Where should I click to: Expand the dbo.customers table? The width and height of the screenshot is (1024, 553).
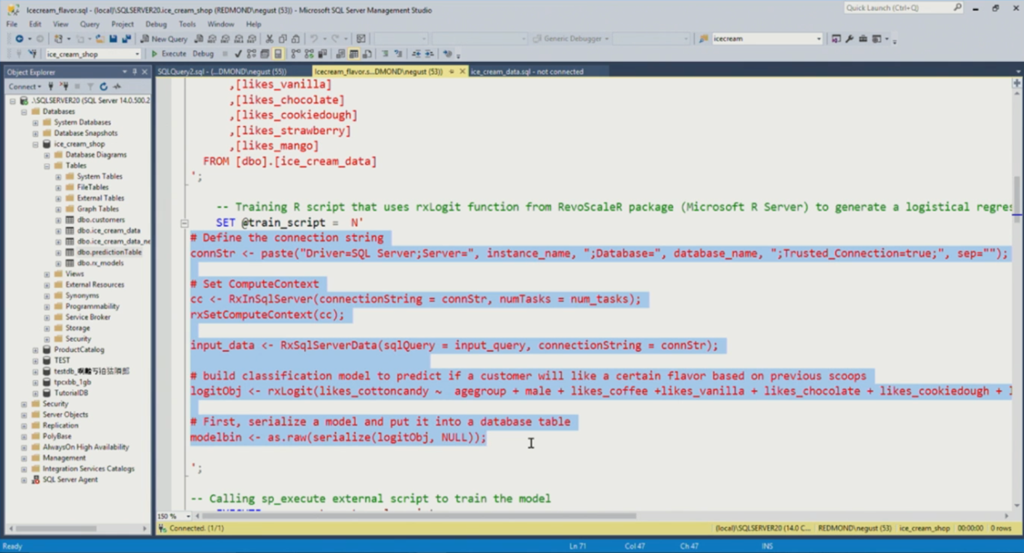pos(58,220)
